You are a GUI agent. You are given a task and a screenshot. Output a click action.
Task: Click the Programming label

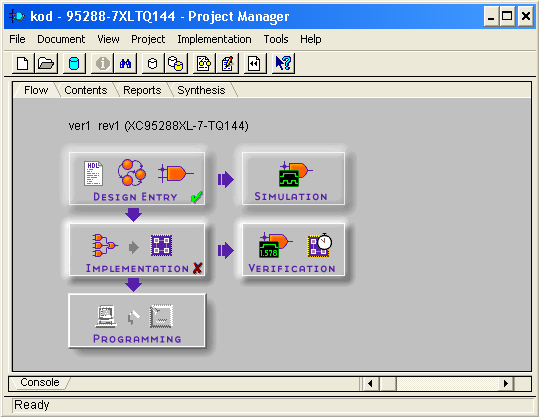click(x=137, y=339)
